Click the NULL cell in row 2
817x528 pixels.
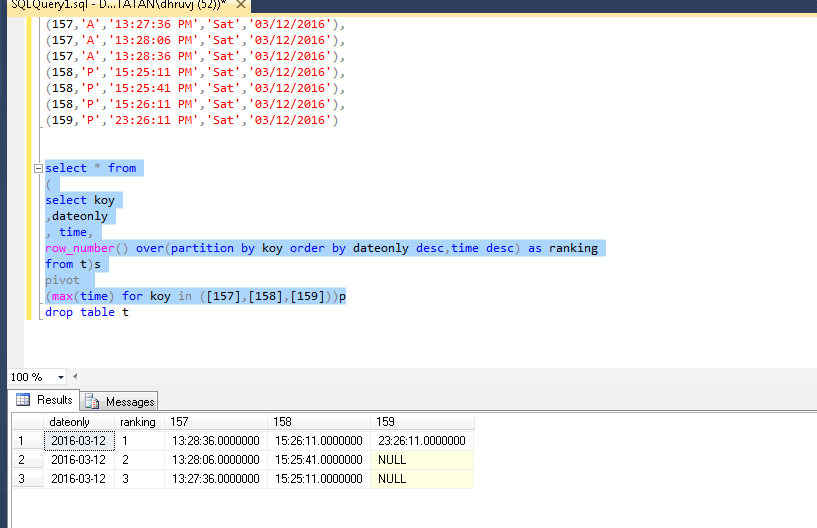(x=422, y=460)
